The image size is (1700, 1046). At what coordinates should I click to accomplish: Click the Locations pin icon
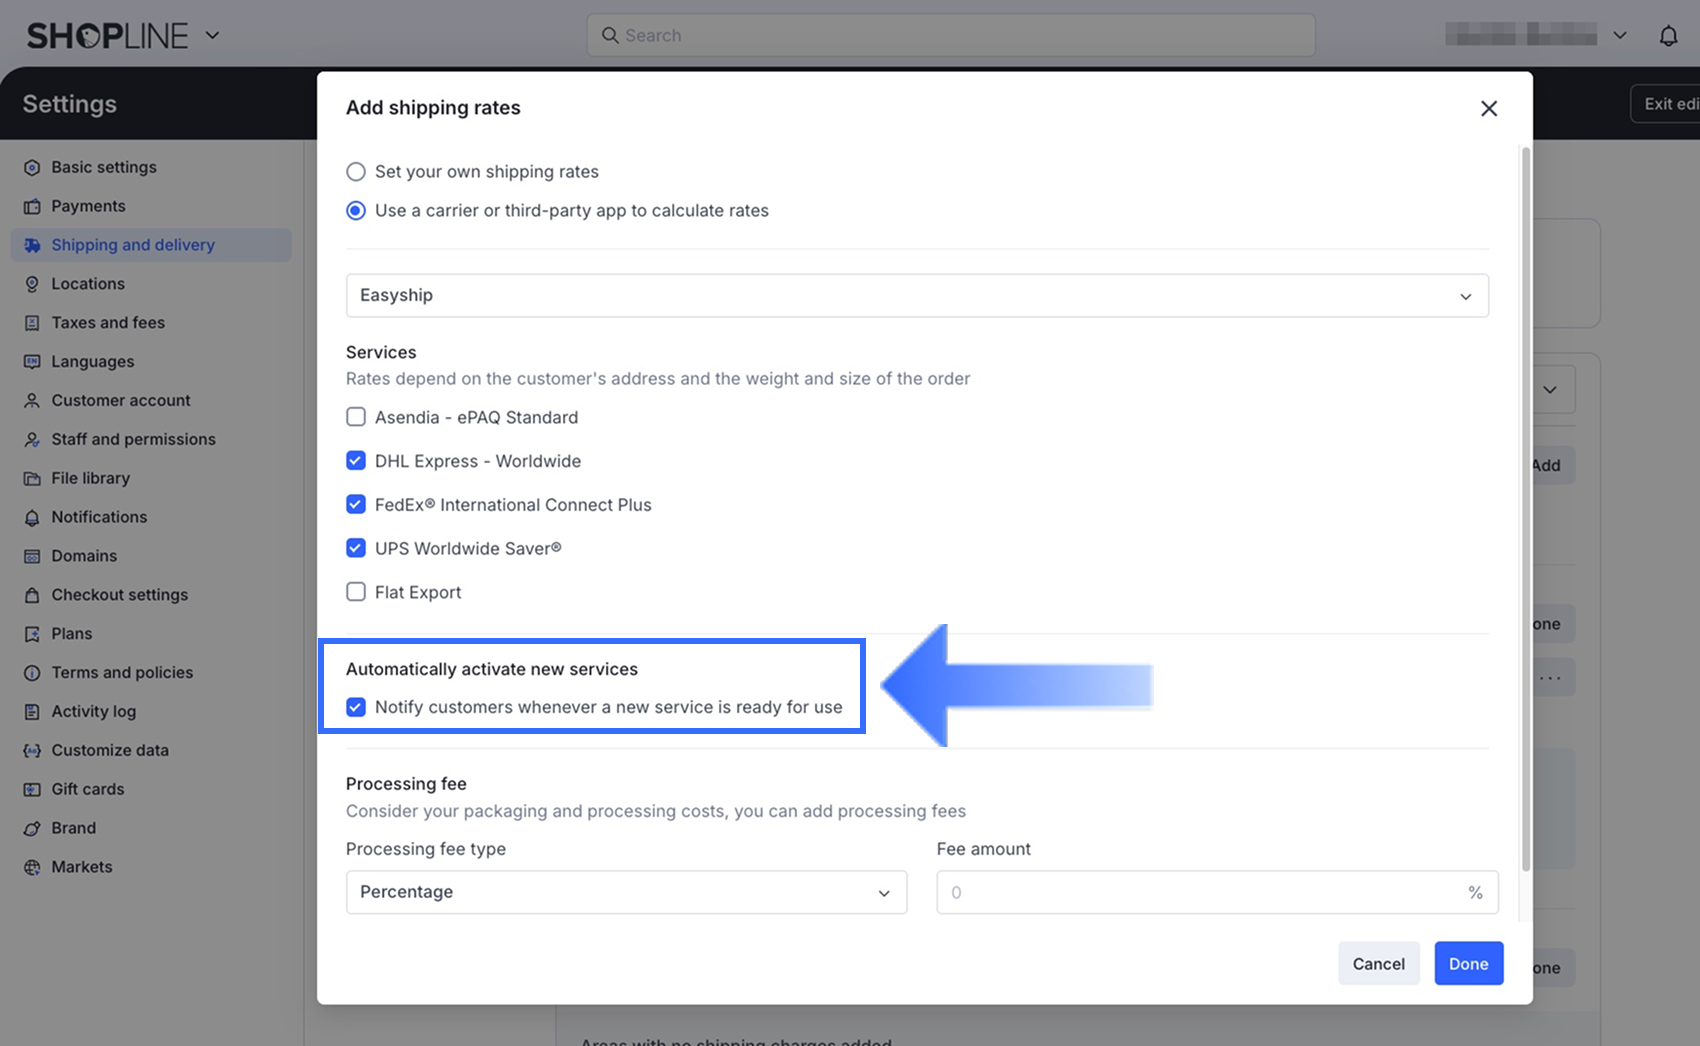tap(32, 284)
